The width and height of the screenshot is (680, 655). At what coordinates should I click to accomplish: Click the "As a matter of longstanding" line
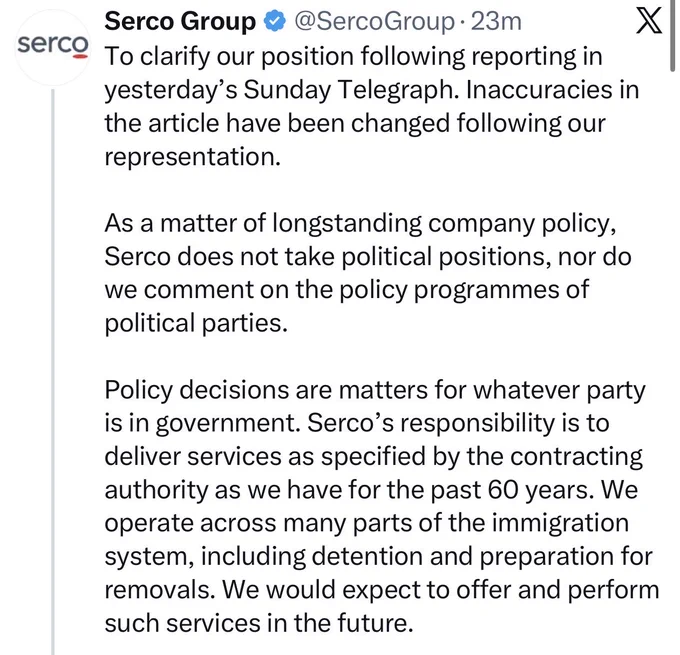360,224
